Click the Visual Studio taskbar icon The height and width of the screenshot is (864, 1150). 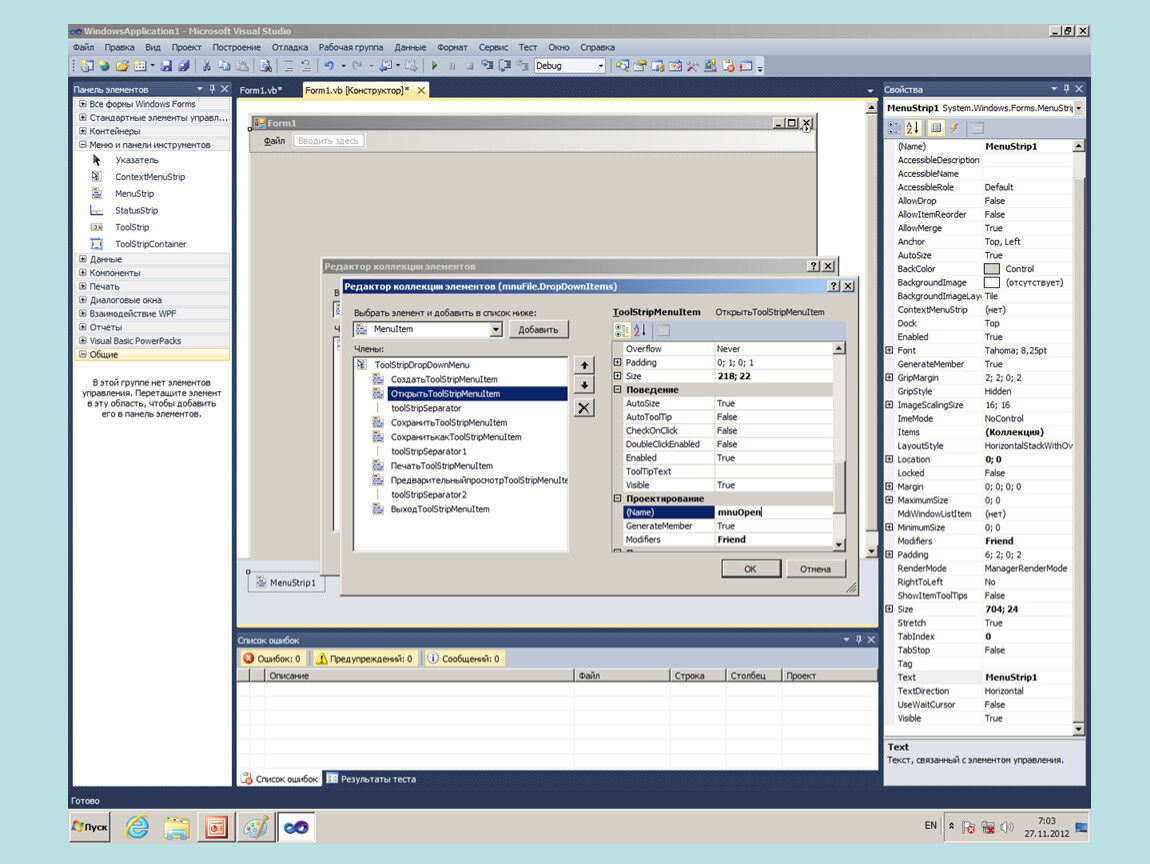click(x=296, y=827)
